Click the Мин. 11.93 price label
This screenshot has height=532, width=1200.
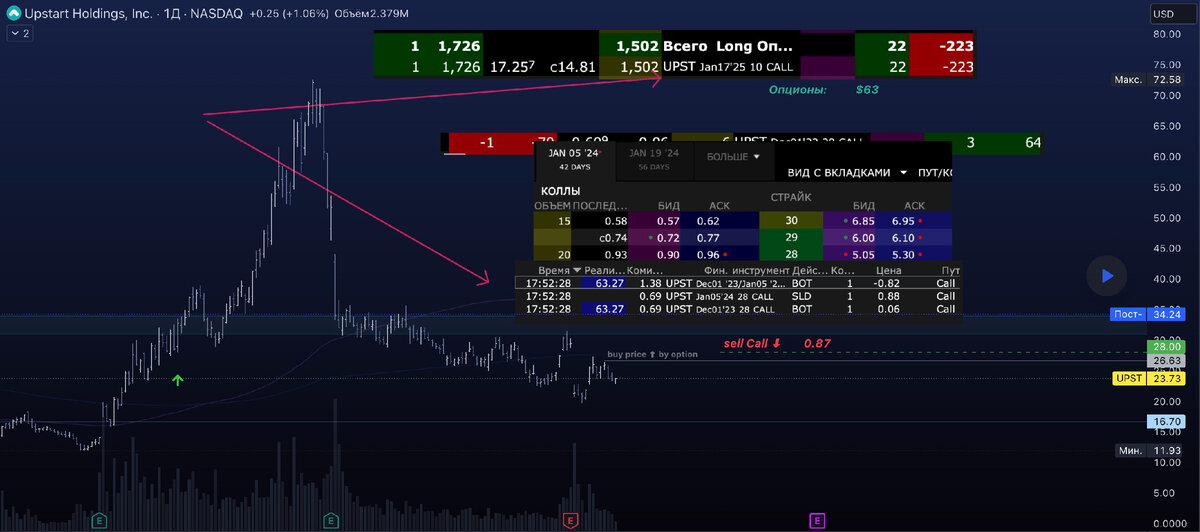tap(1148, 451)
